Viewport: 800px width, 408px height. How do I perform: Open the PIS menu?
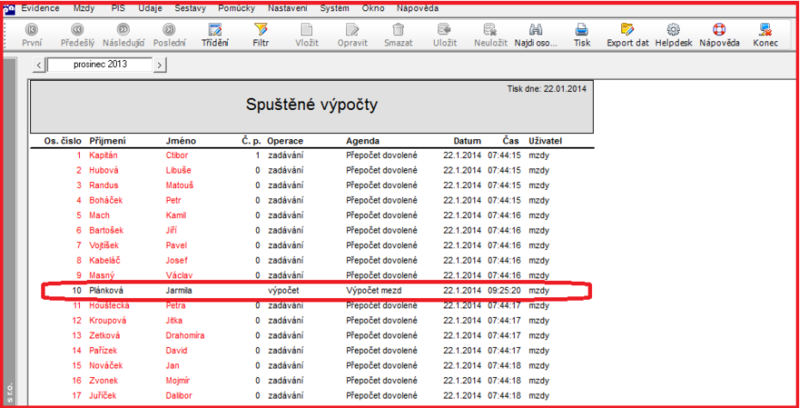pos(118,9)
